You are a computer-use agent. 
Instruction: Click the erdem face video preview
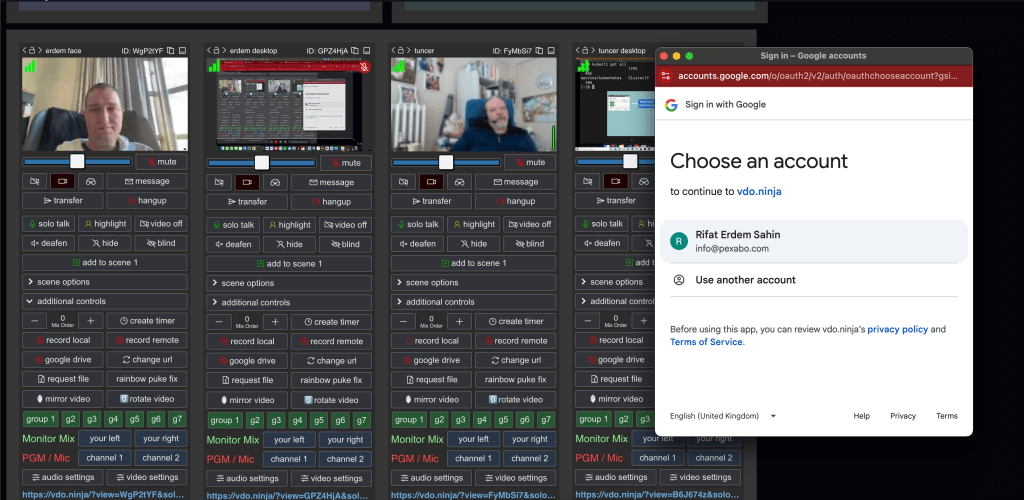coord(105,104)
